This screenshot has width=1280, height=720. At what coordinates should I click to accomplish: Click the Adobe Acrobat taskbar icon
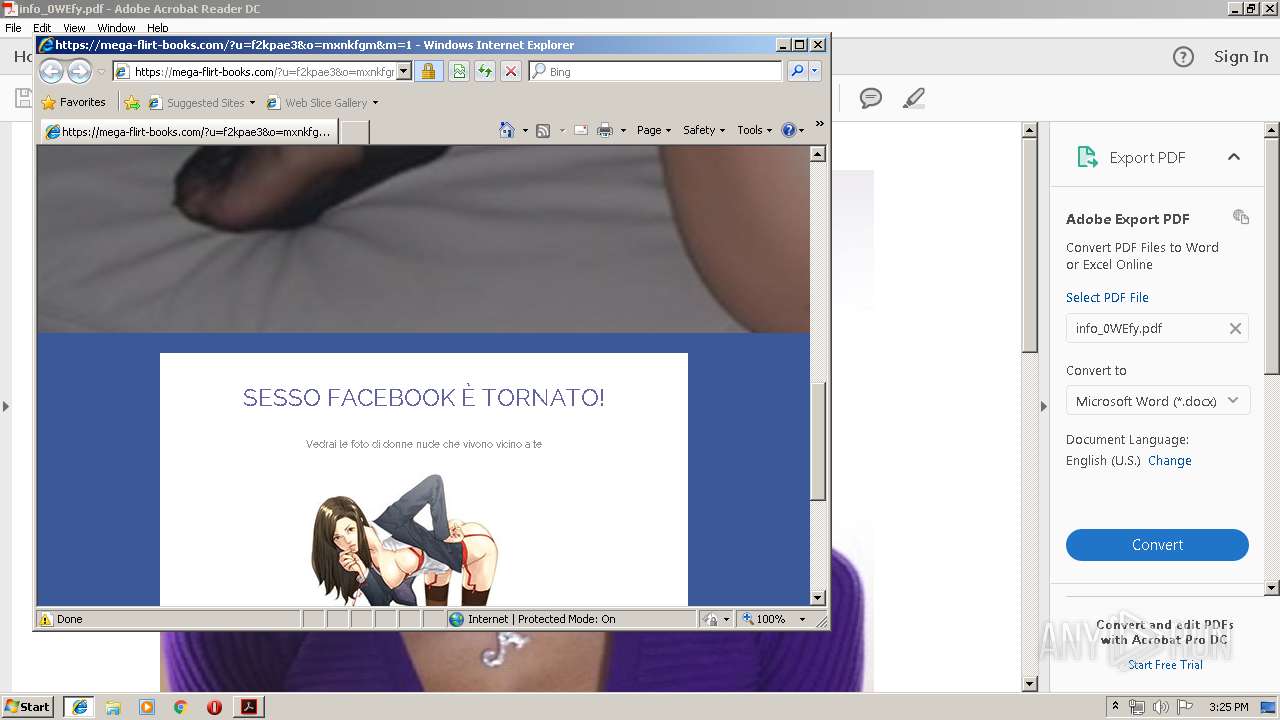point(249,707)
